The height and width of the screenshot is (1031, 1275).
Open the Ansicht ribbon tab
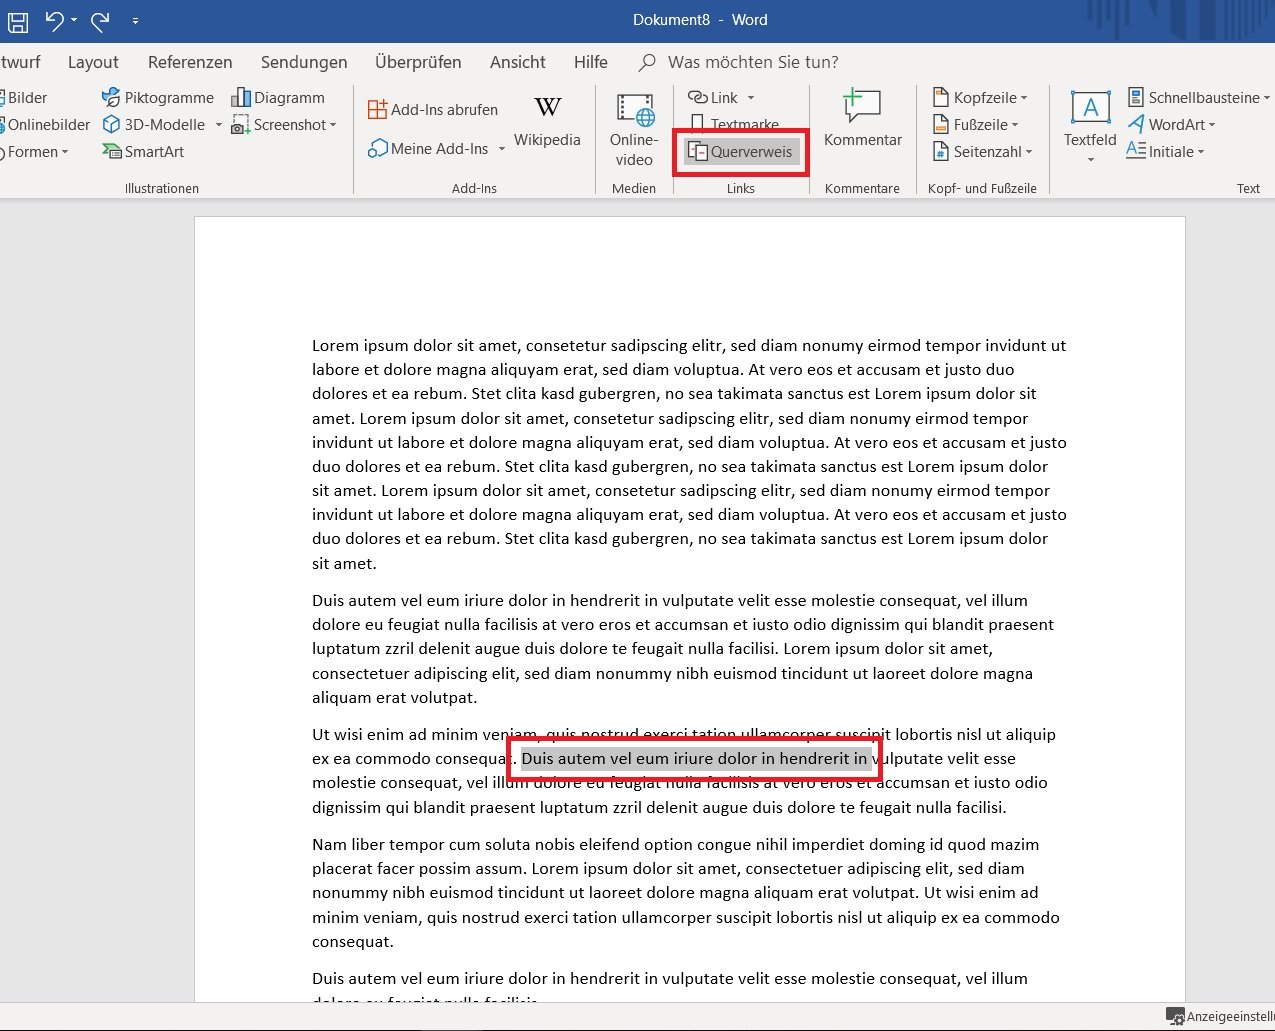pyautogui.click(x=518, y=62)
